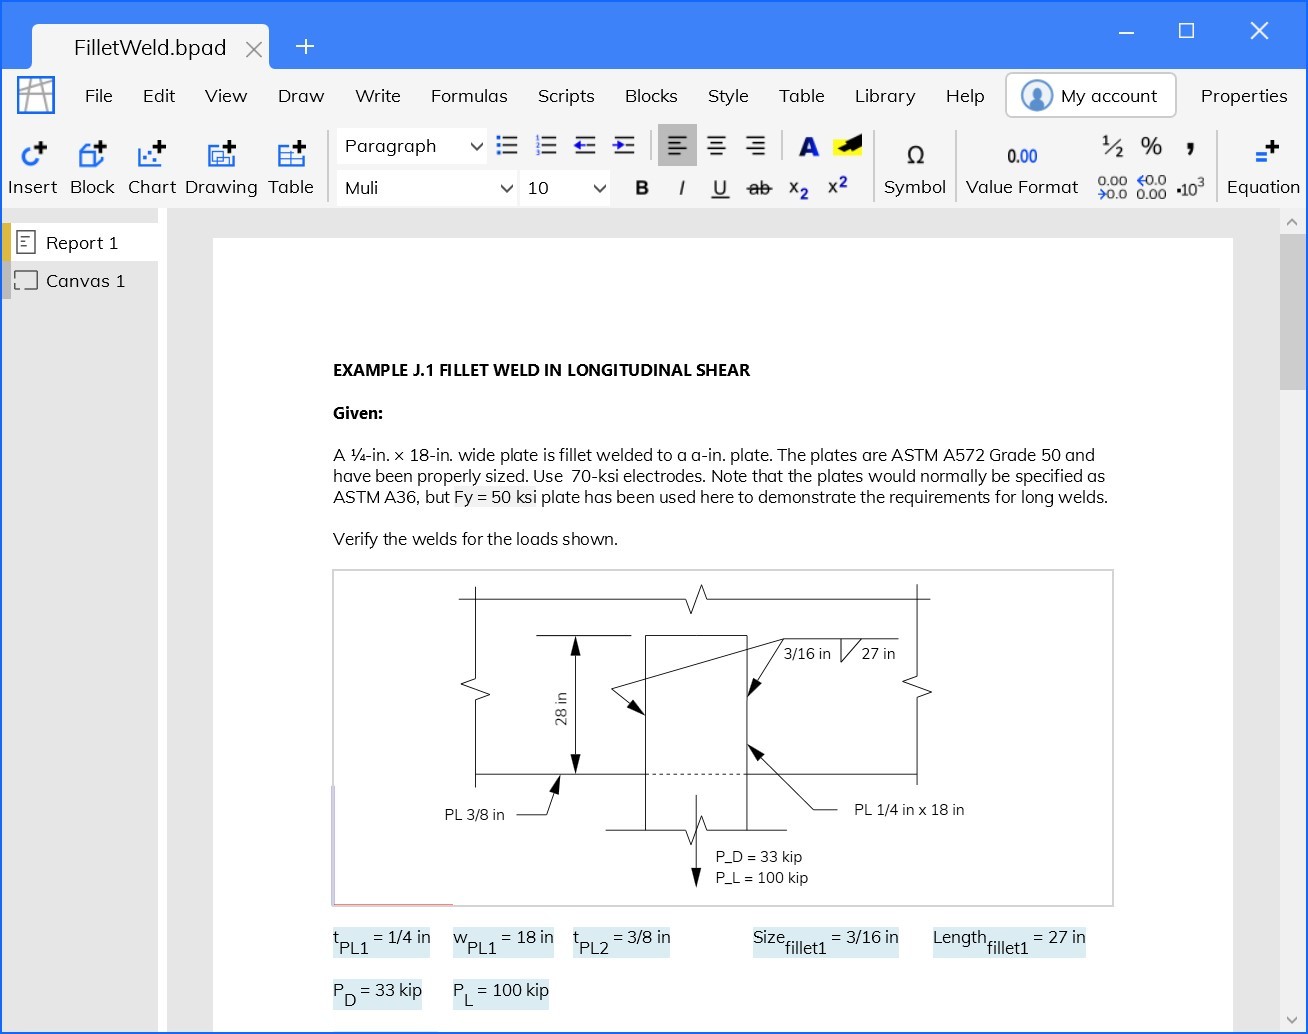Toggle thousands separator comma format

[1190, 147]
